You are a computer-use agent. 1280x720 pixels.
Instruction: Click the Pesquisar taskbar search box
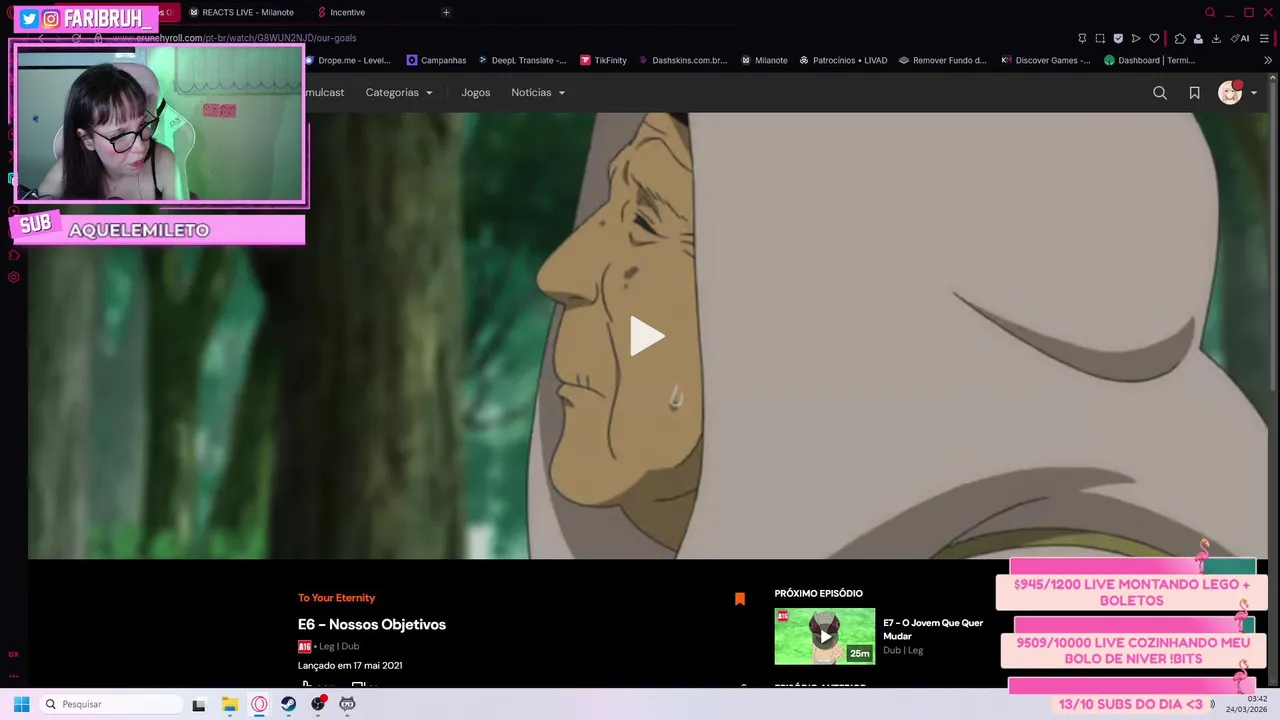coord(110,704)
